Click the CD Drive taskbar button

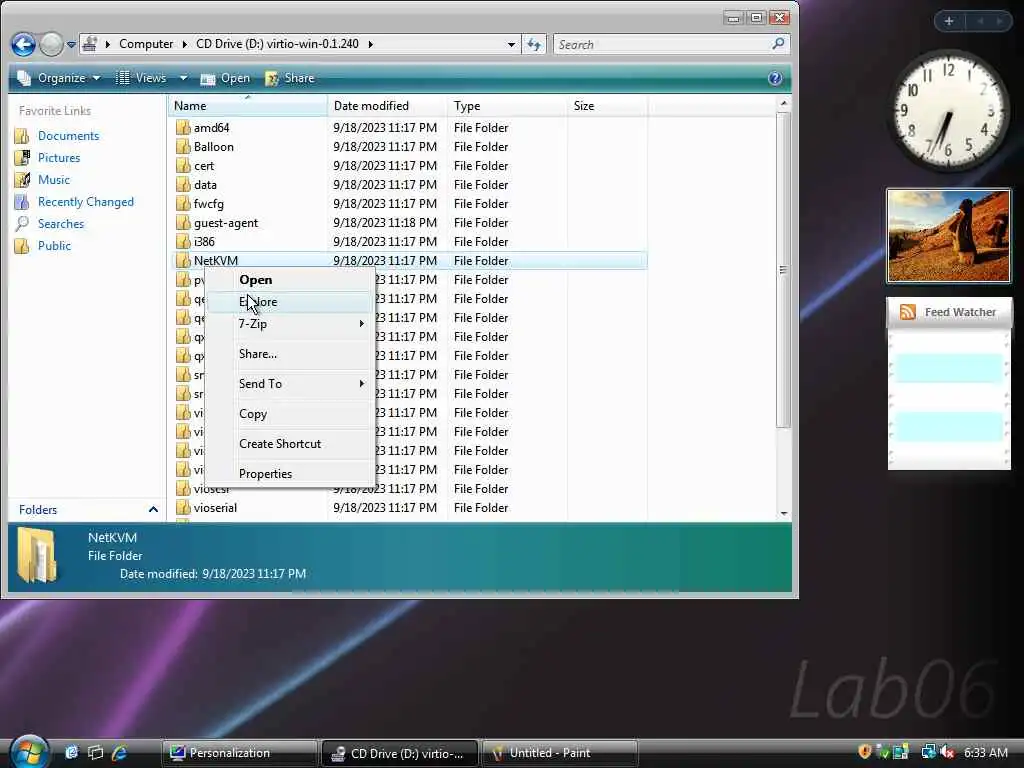[x=399, y=753]
